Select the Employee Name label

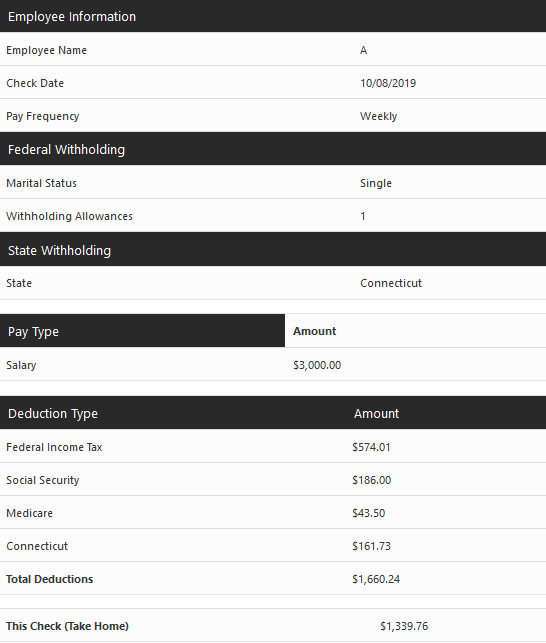point(46,50)
